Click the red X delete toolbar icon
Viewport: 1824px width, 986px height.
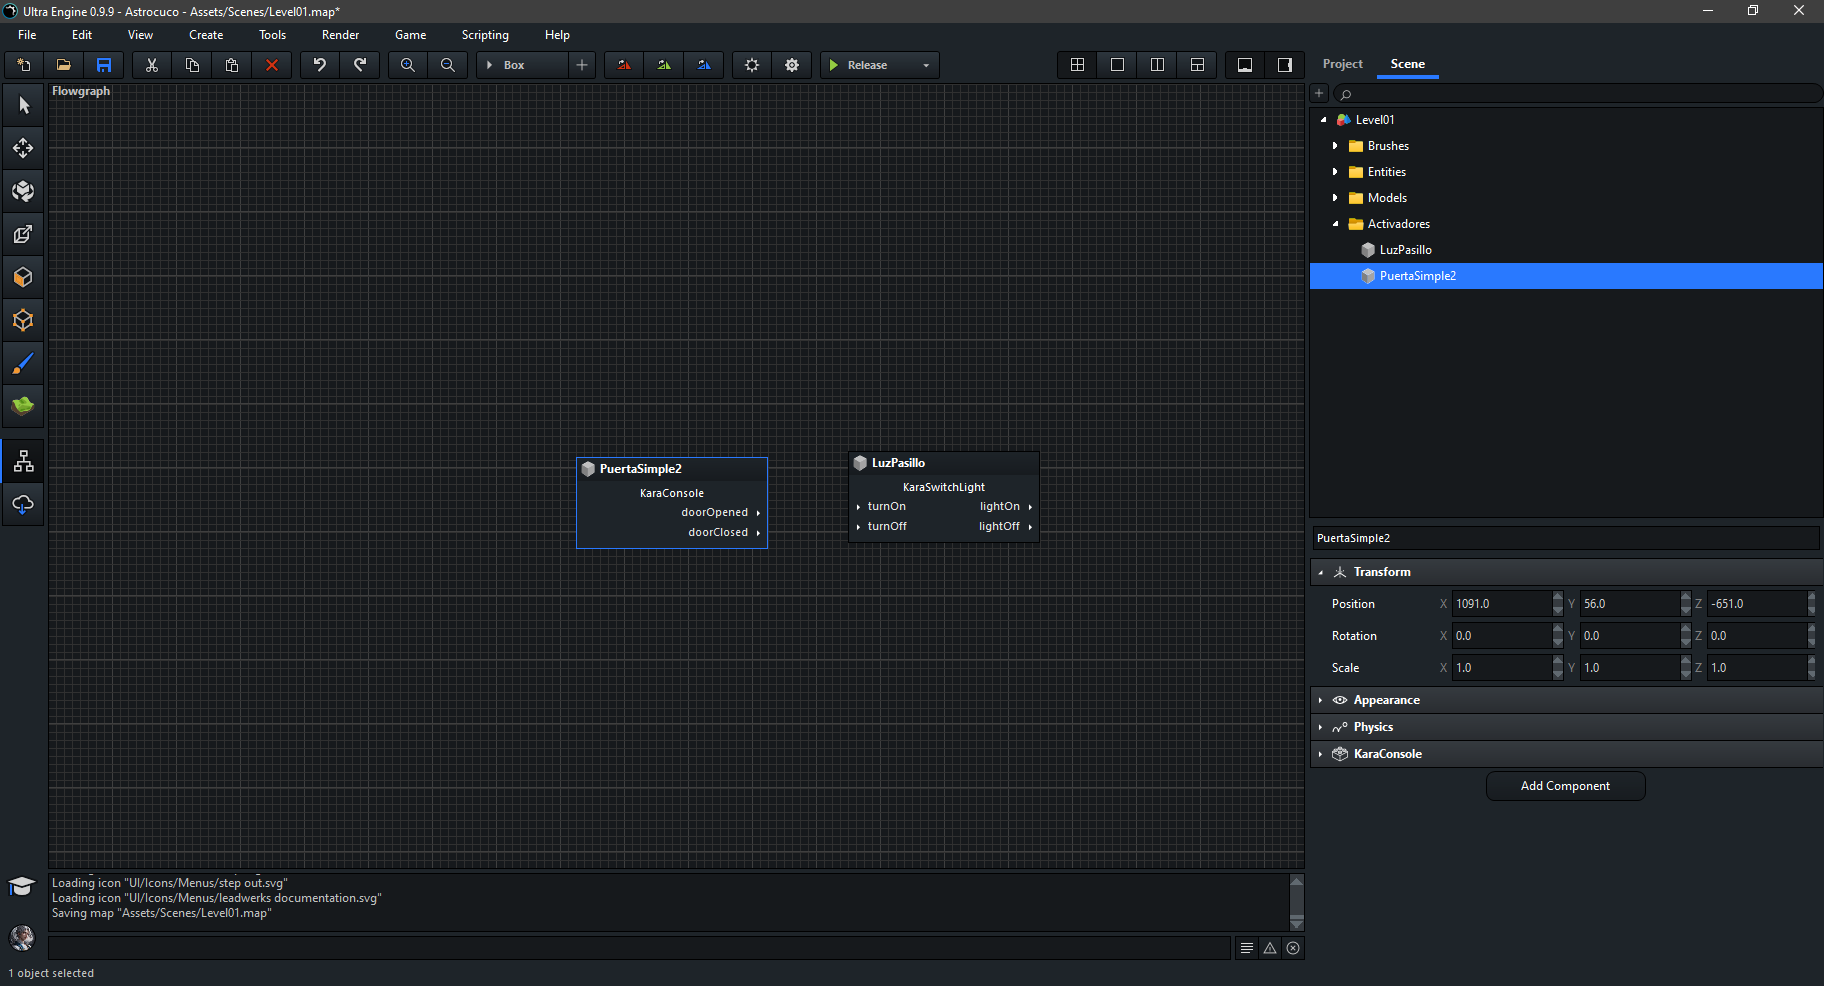(271, 65)
